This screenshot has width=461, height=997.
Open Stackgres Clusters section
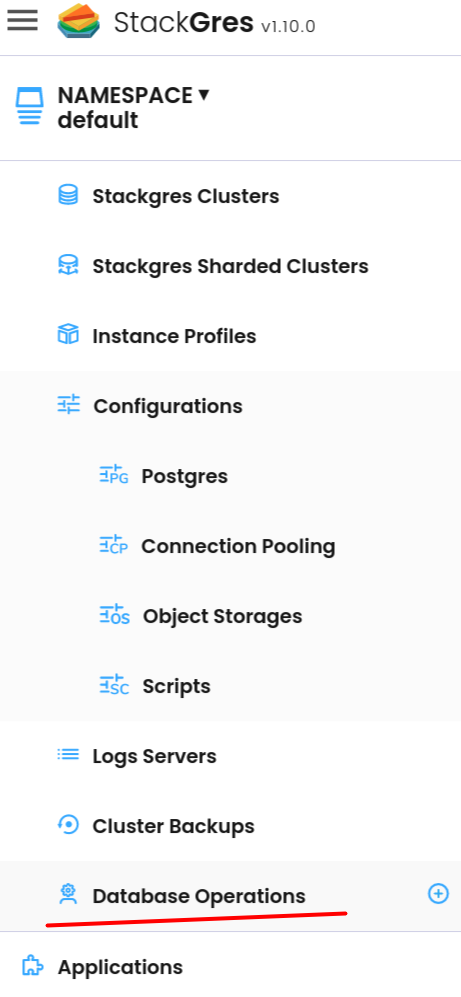pyautogui.click(x=186, y=196)
